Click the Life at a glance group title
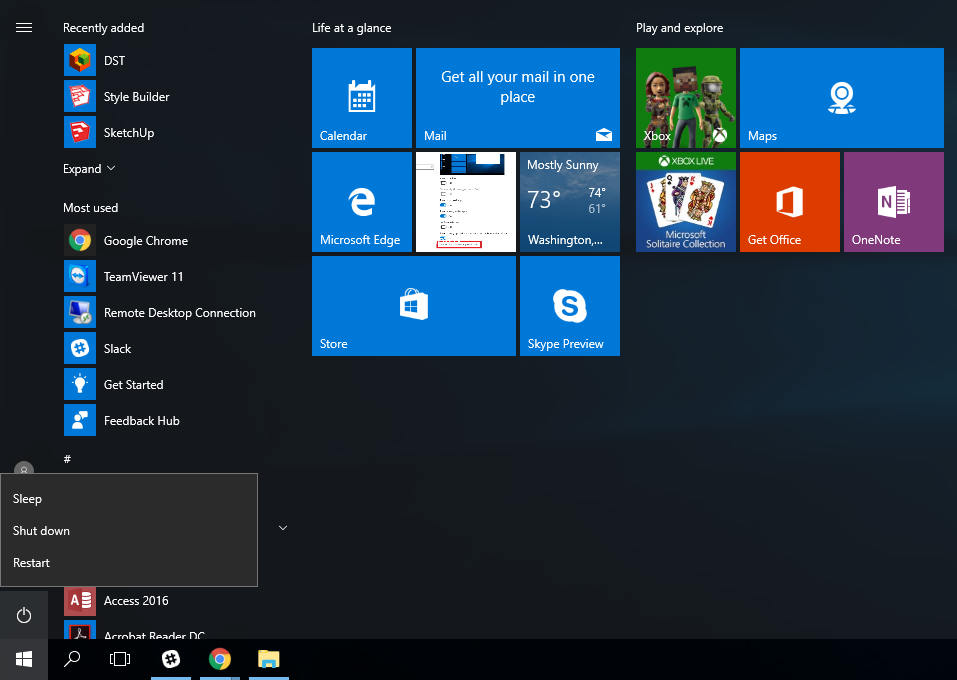This screenshot has width=957, height=680. click(352, 27)
